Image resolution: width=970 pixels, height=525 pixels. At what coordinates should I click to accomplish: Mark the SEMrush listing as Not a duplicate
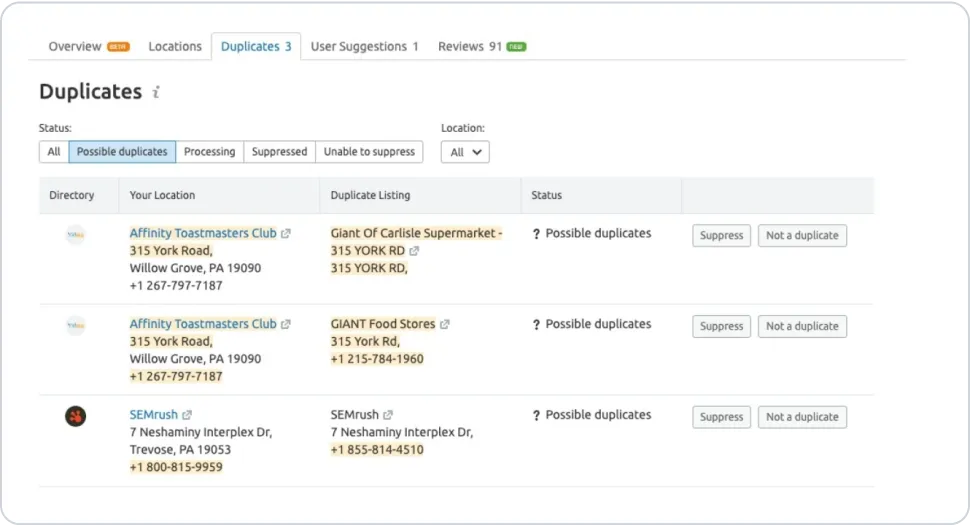(x=802, y=417)
